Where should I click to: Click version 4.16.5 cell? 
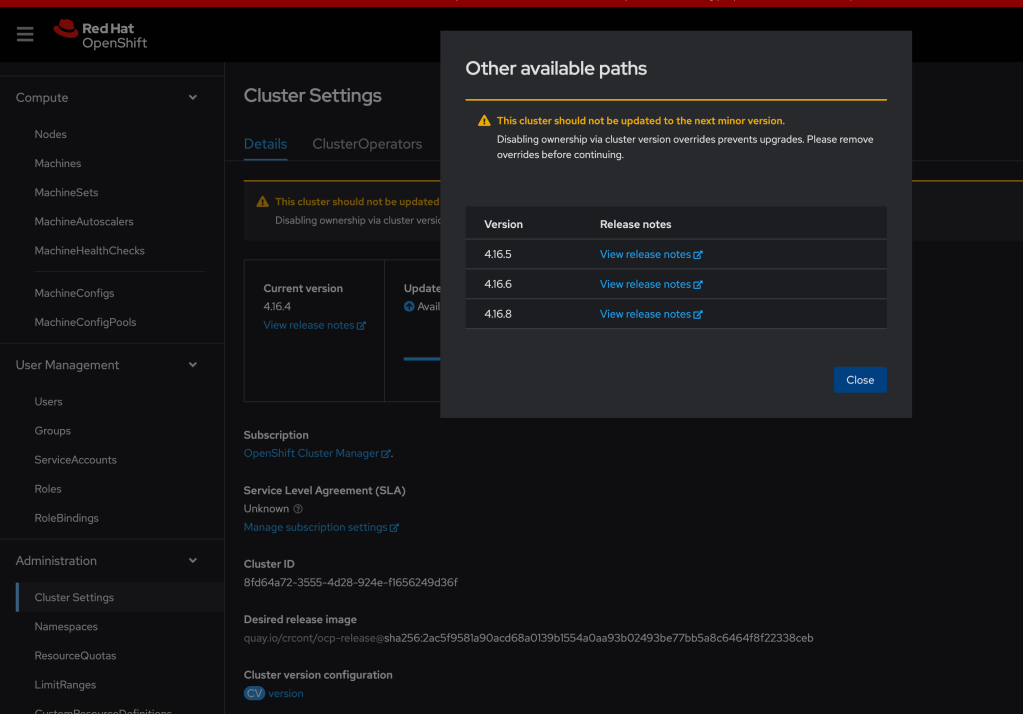click(498, 255)
